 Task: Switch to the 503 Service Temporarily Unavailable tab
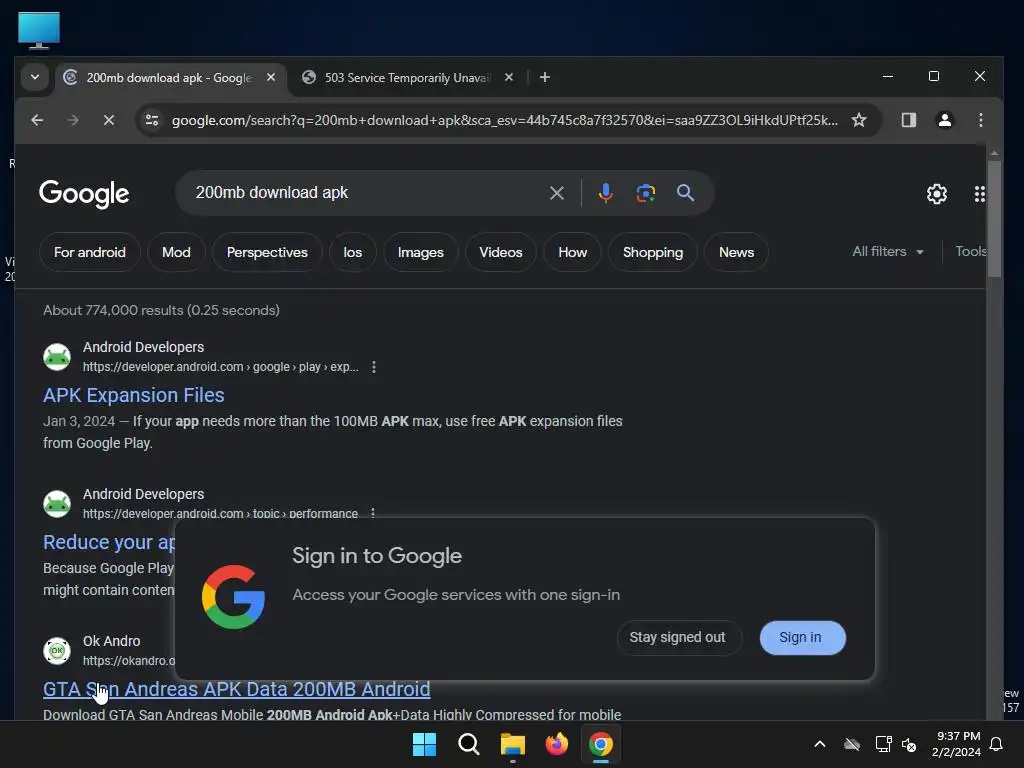(407, 78)
